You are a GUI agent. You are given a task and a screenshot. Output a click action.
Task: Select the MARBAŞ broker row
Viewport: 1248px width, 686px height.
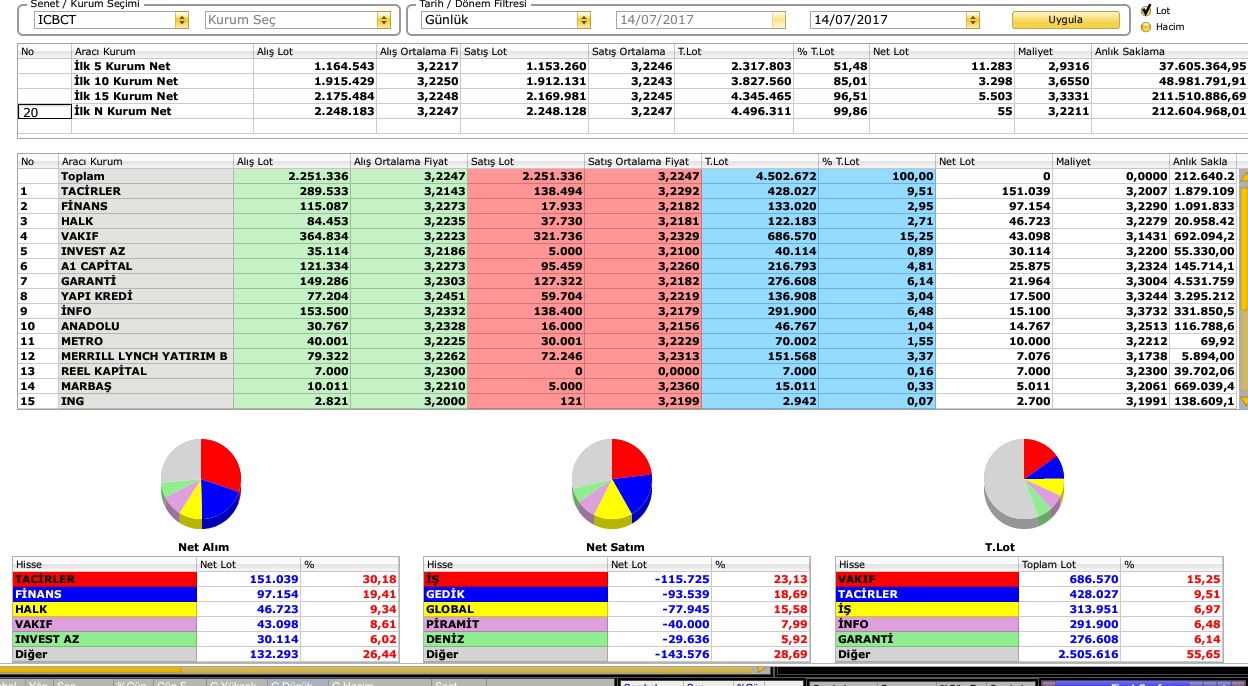click(627, 386)
